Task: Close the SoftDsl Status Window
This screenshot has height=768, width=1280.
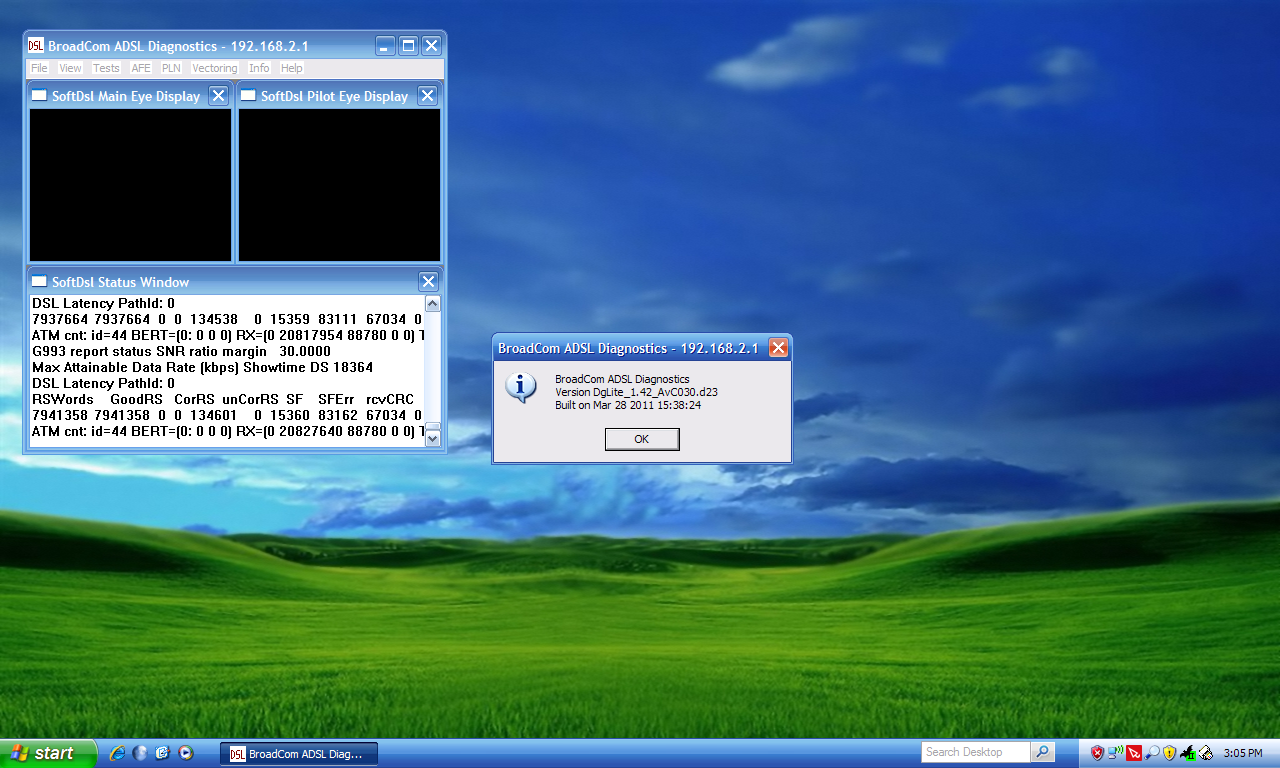Action: (x=428, y=282)
